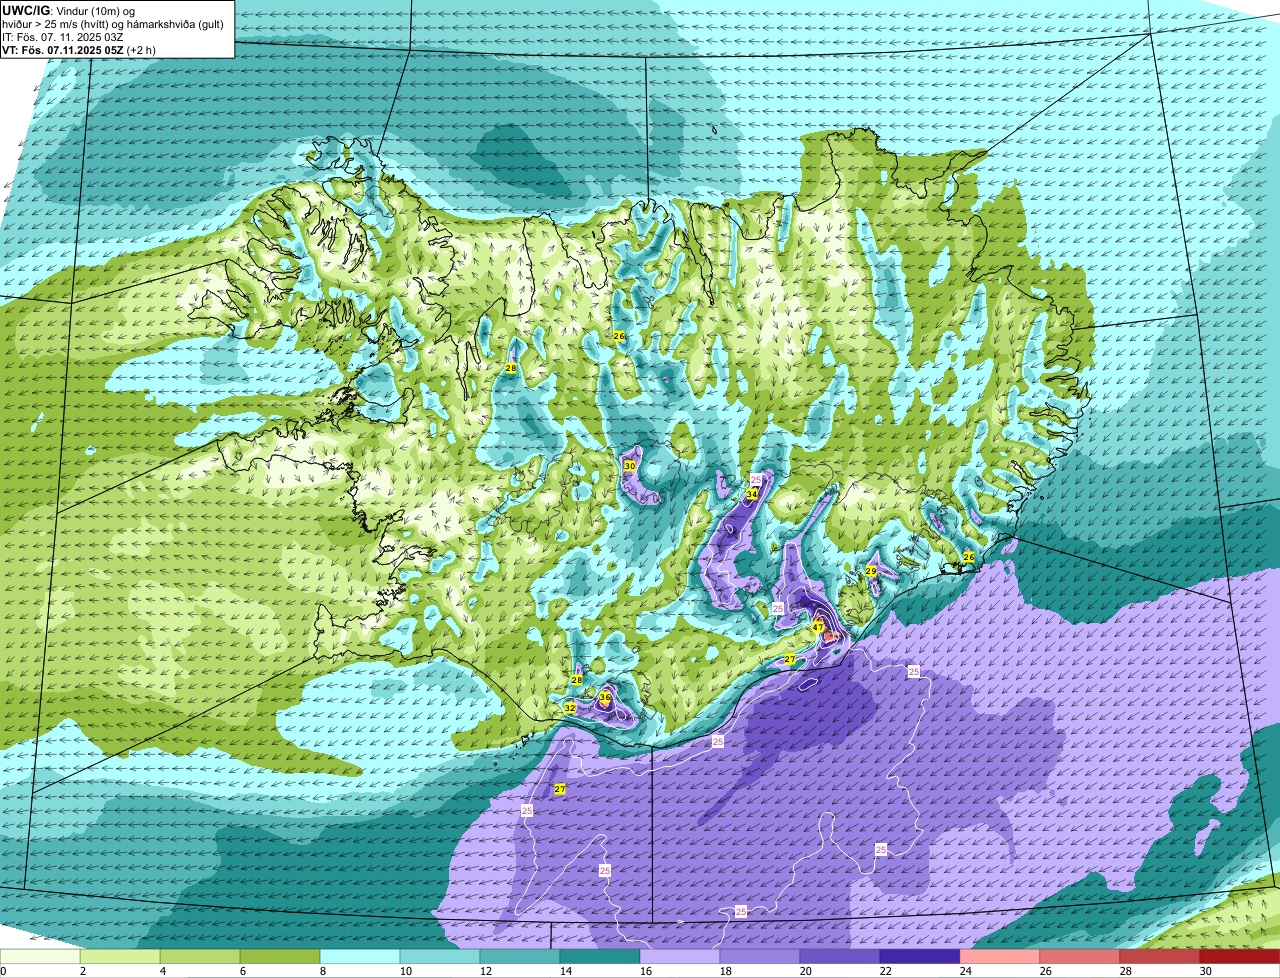
Task: Click the legend scale number 10
Action: 405,971
